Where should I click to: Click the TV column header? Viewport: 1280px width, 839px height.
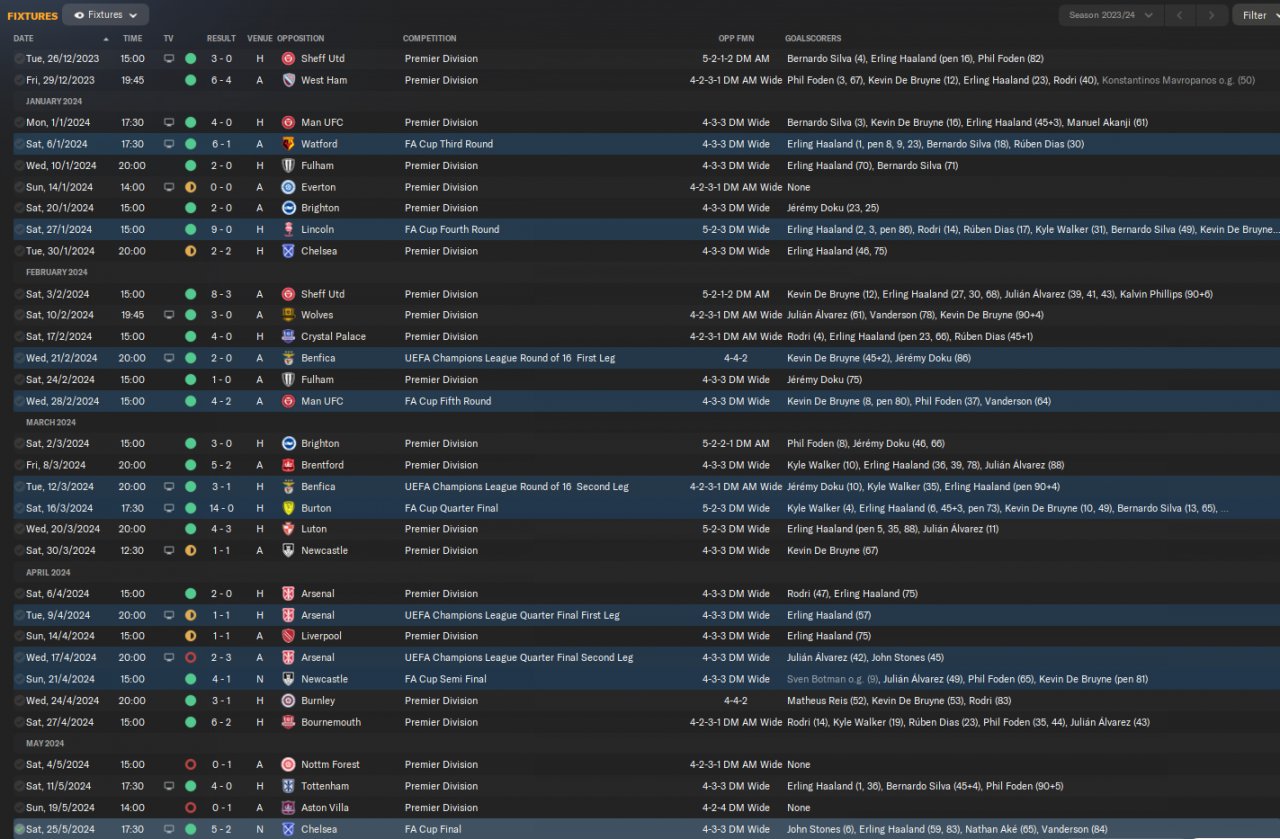click(168, 38)
